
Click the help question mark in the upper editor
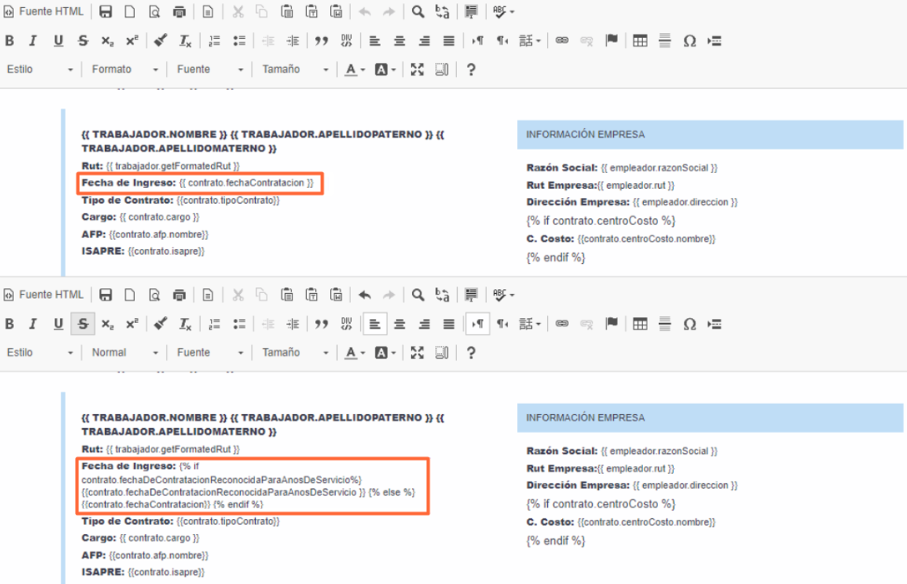(x=471, y=69)
